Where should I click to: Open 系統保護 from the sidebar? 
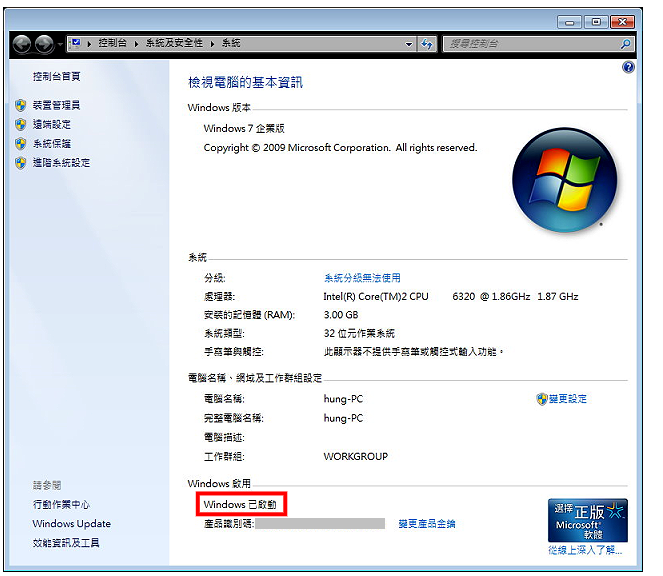tap(52, 144)
